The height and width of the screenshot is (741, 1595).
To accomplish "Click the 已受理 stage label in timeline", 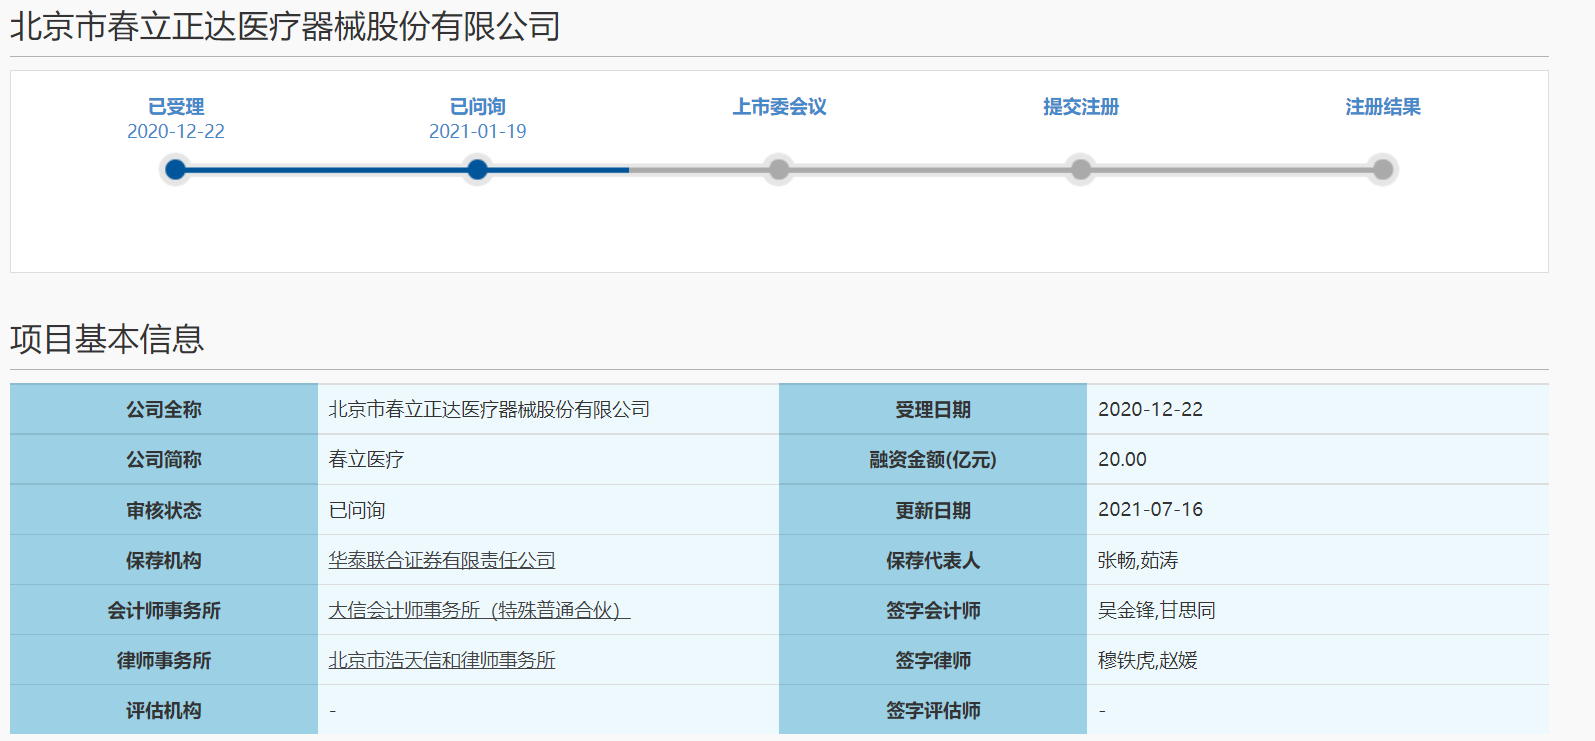I will (x=175, y=107).
